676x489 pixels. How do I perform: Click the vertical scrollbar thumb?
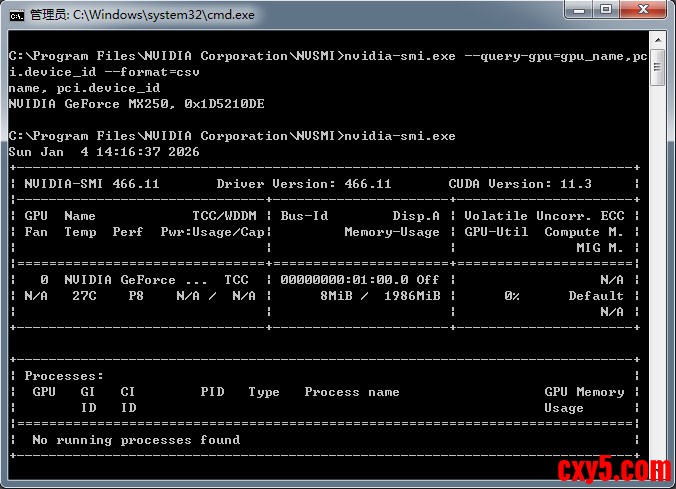(x=658, y=67)
